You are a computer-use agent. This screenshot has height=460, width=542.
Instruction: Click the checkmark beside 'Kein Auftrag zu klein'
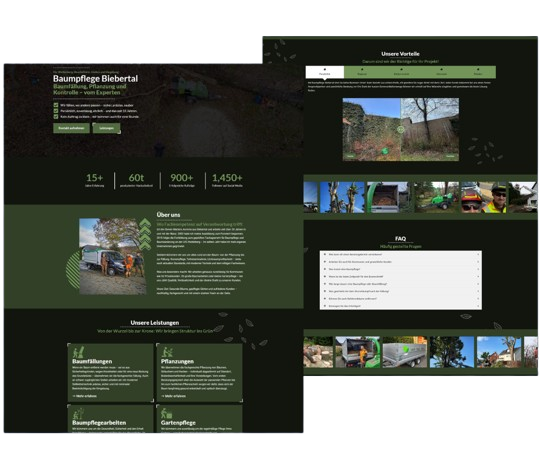tap(56, 117)
